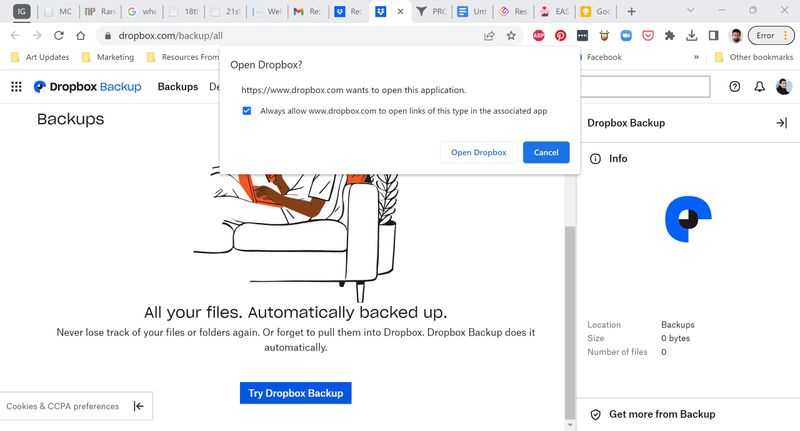Uncheck Always allow www.dropbox.com checkbox
This screenshot has height=431, width=800.
point(247,111)
